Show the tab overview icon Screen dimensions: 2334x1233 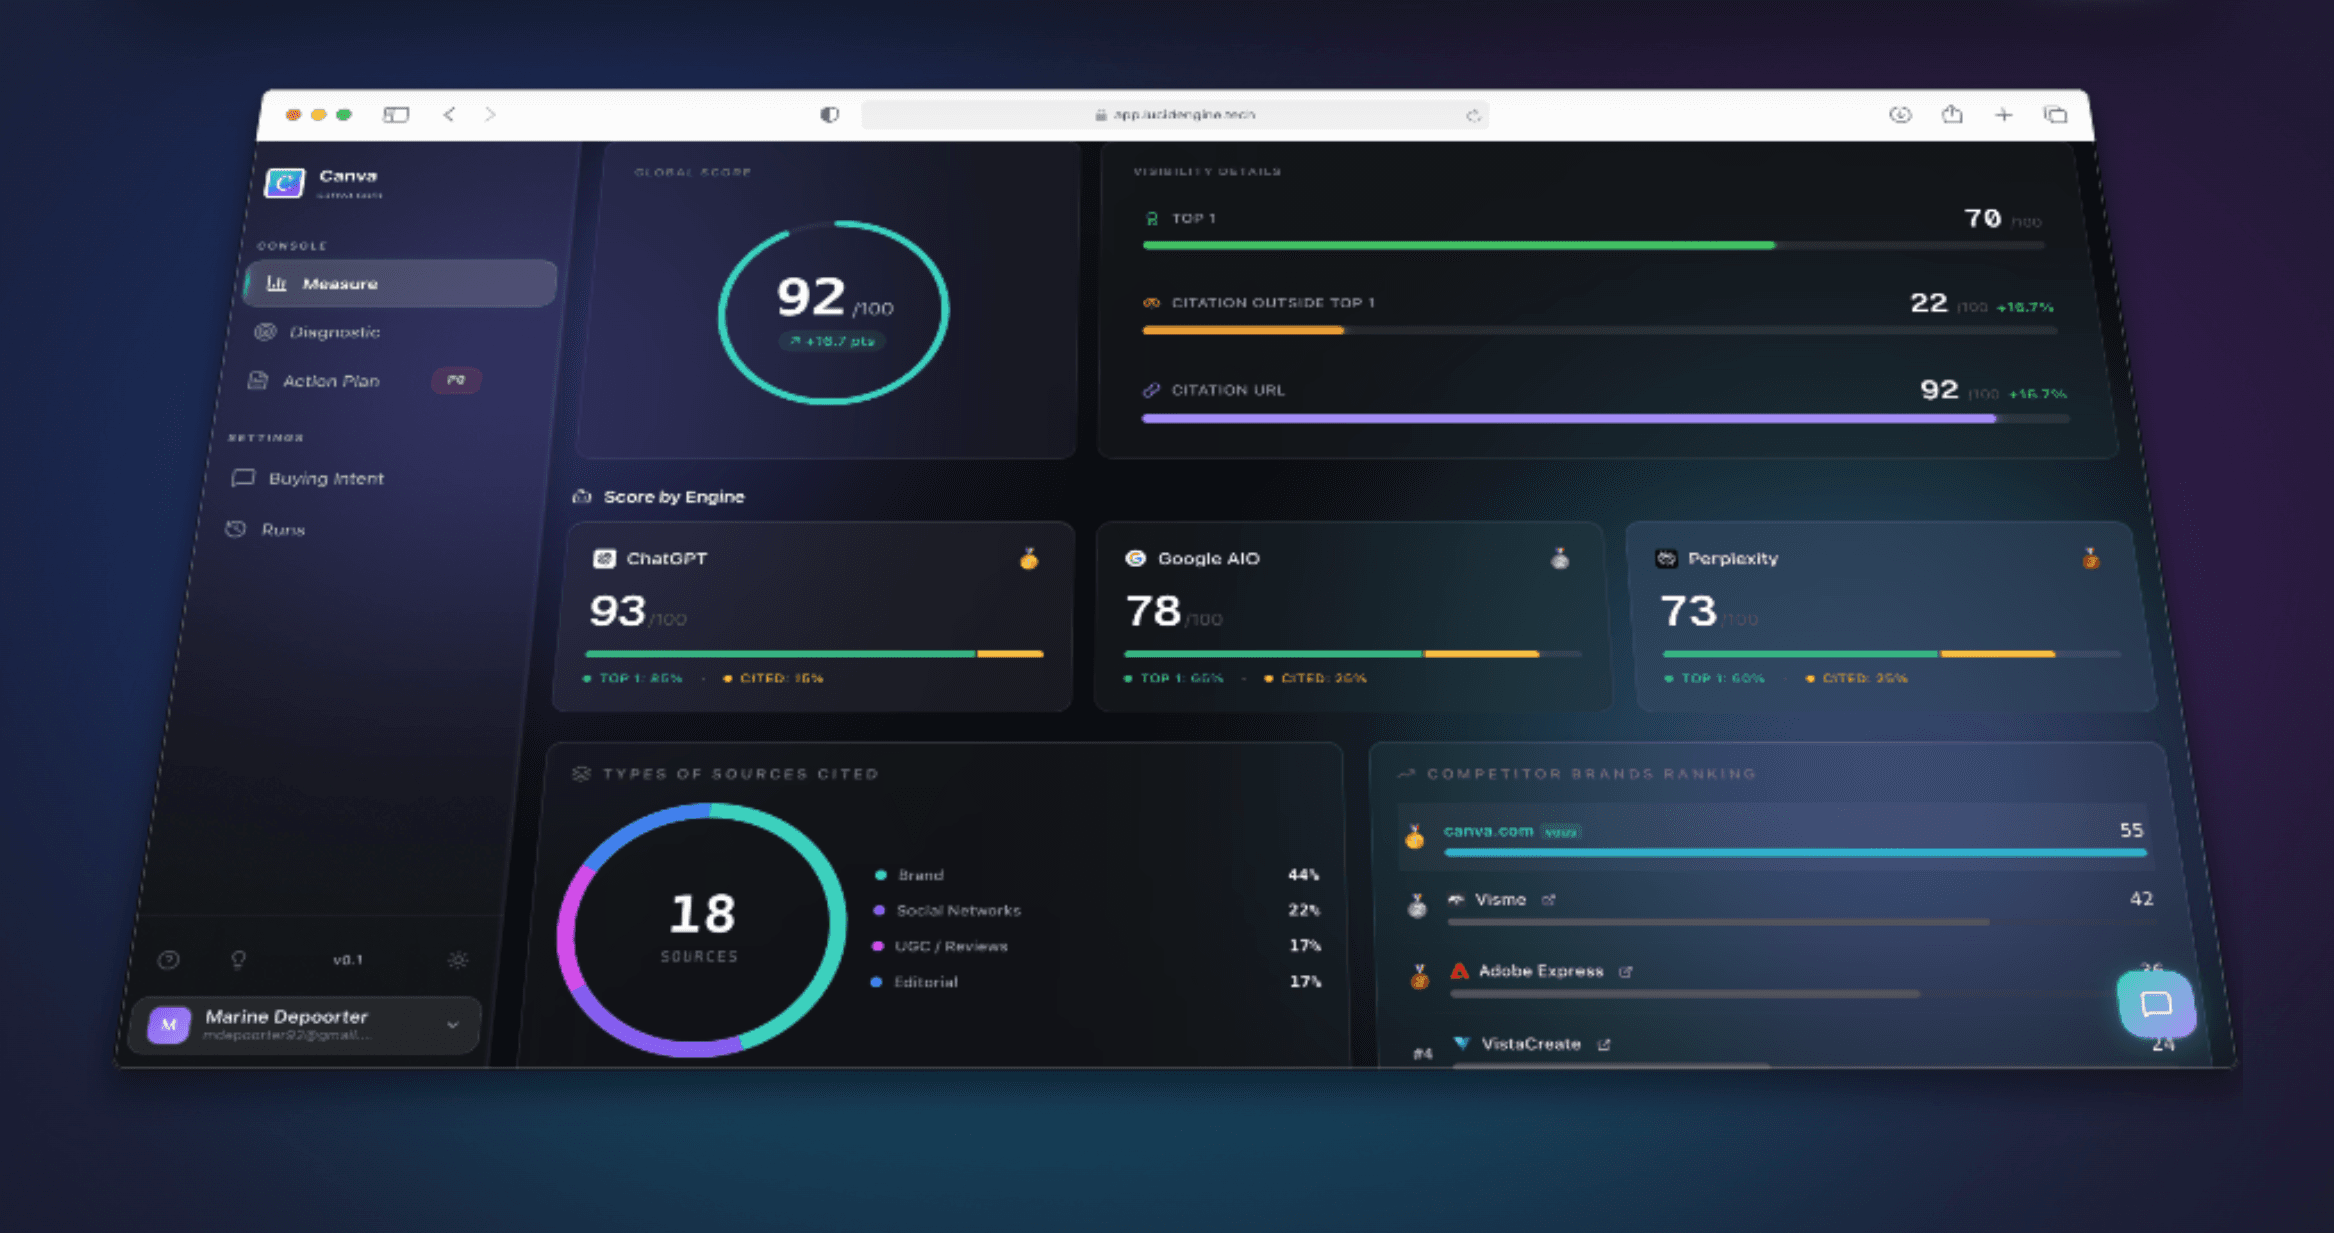(x=2055, y=115)
